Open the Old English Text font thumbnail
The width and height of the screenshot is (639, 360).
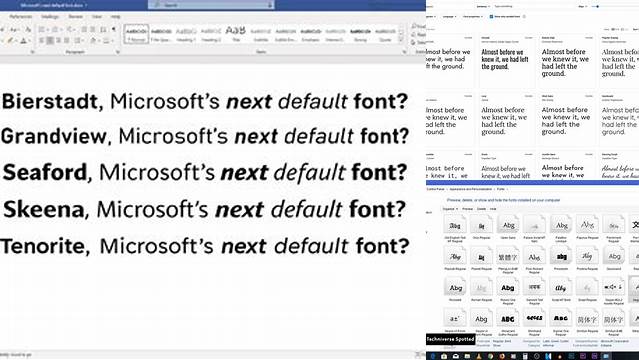(455, 225)
